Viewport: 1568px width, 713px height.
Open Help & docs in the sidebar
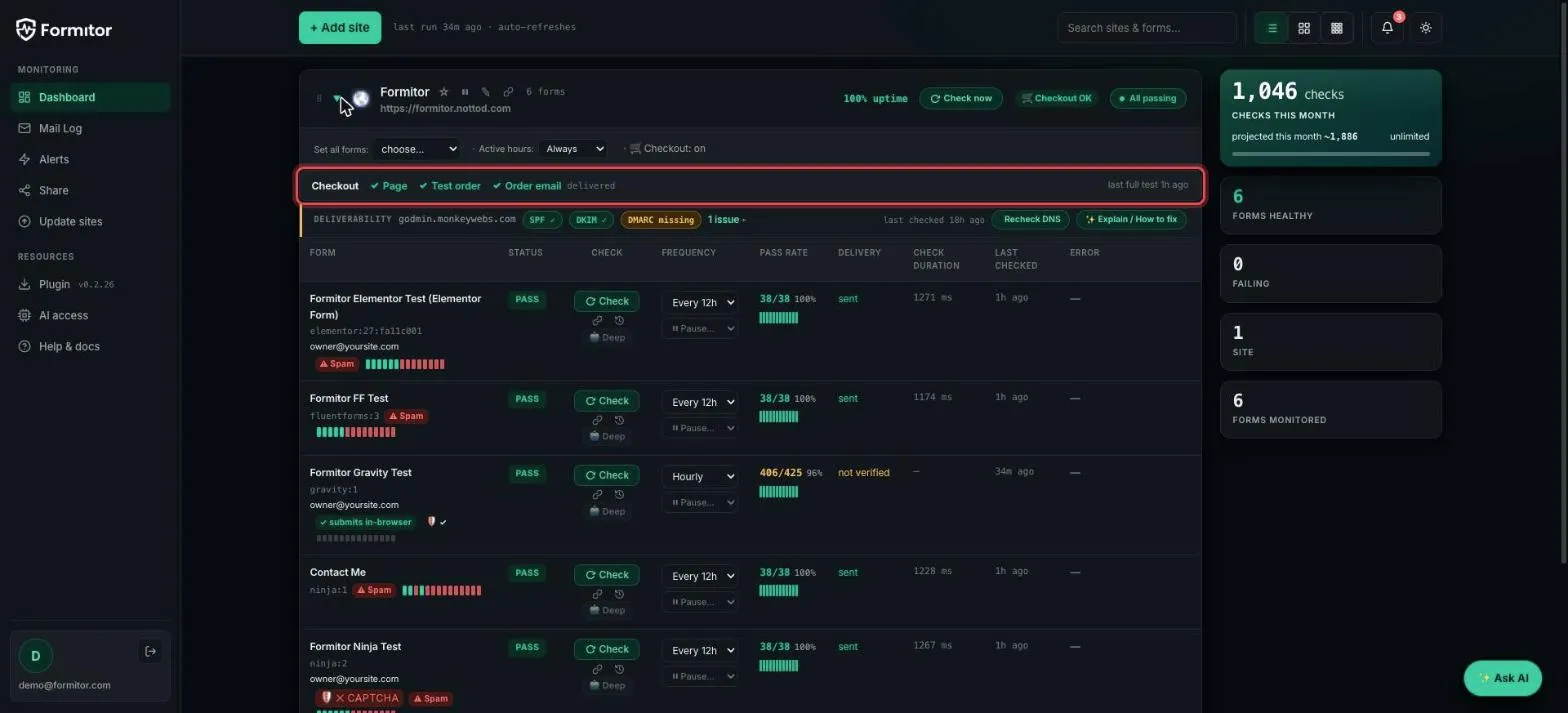90,347
